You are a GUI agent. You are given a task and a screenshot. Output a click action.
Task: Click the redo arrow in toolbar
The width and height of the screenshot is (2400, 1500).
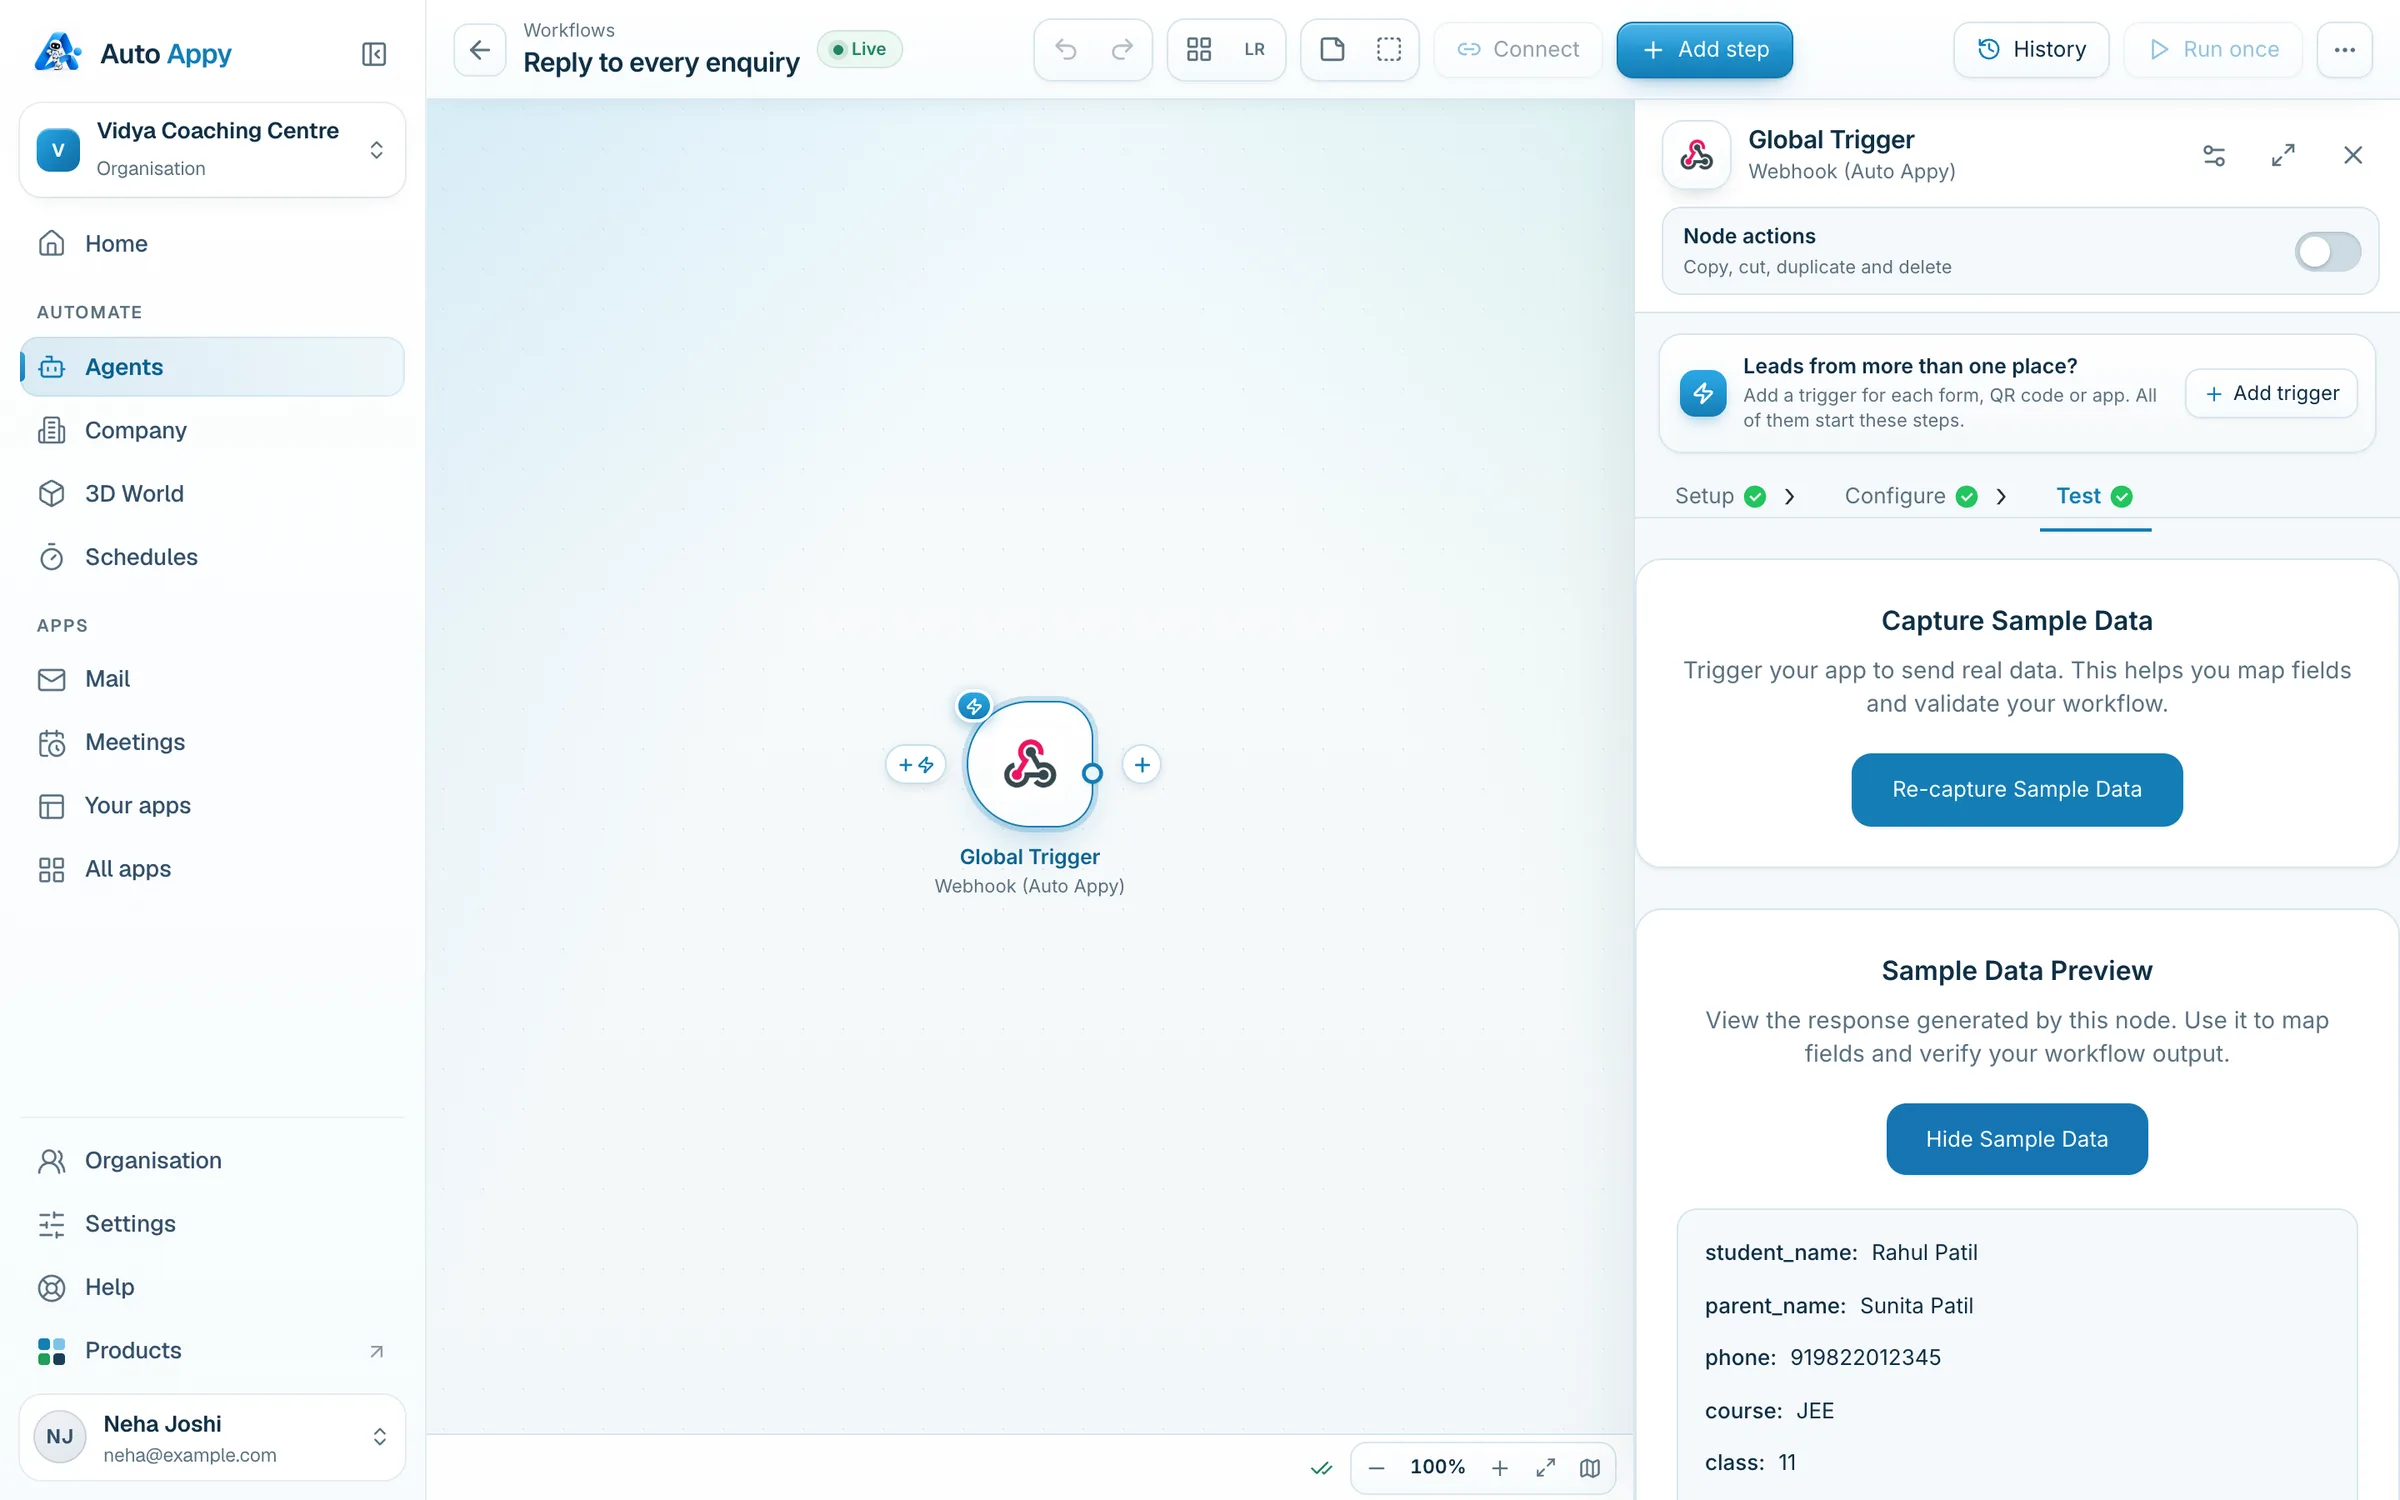tap(1122, 49)
